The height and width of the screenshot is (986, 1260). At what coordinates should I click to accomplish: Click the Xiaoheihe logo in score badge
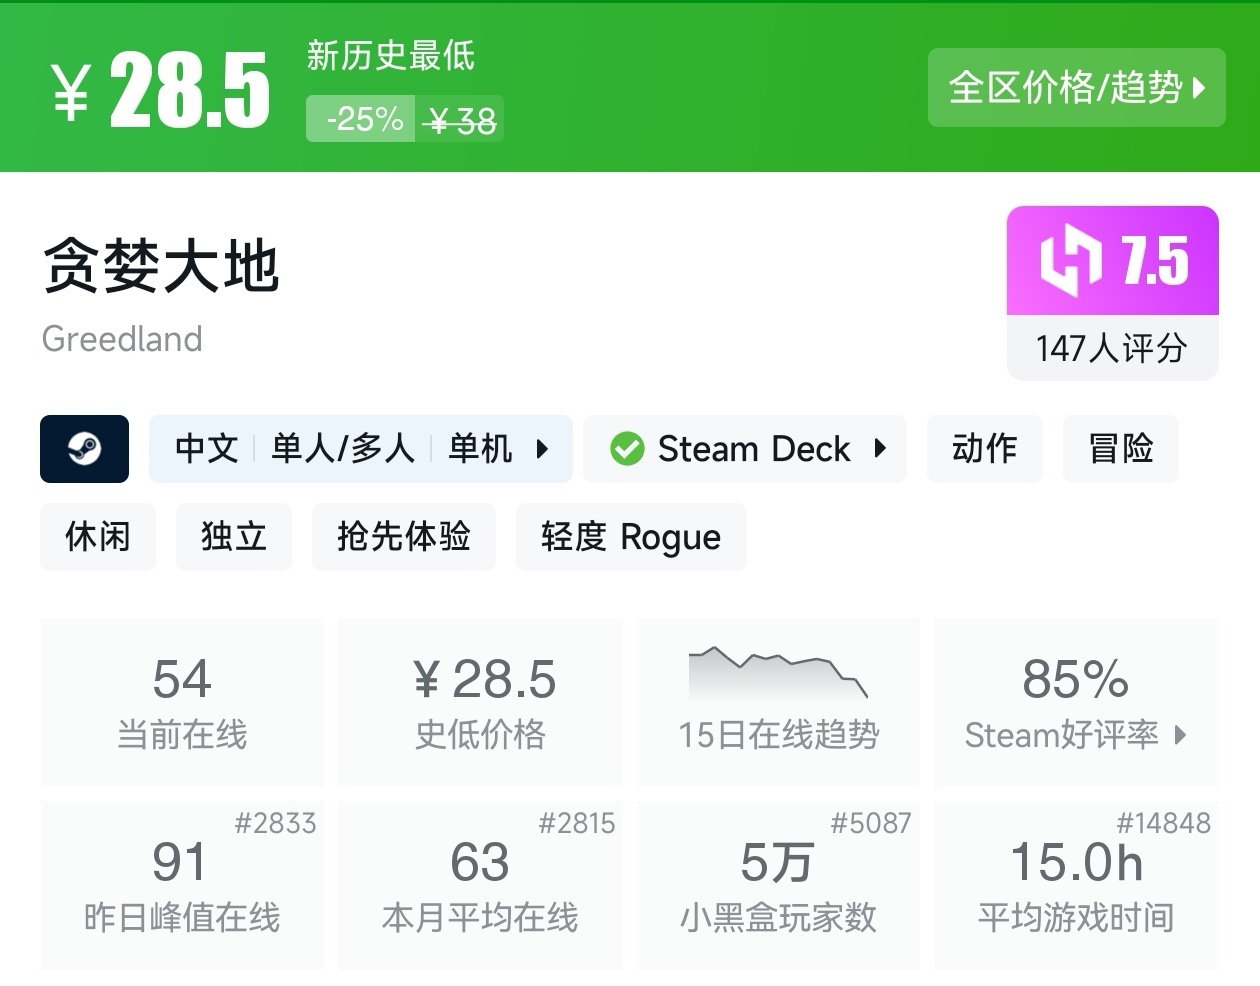(1070, 261)
